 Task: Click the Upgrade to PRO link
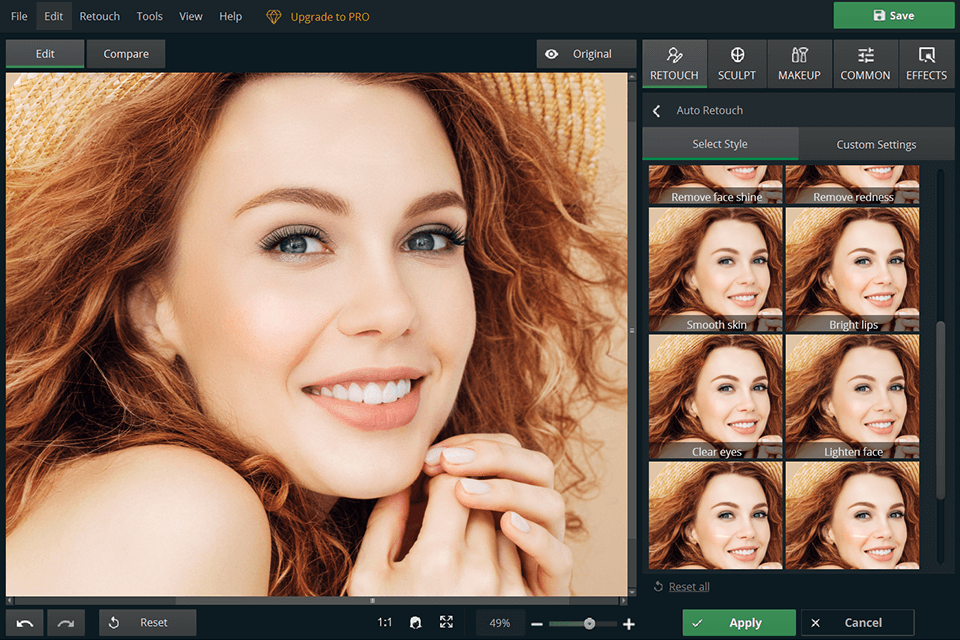click(330, 17)
